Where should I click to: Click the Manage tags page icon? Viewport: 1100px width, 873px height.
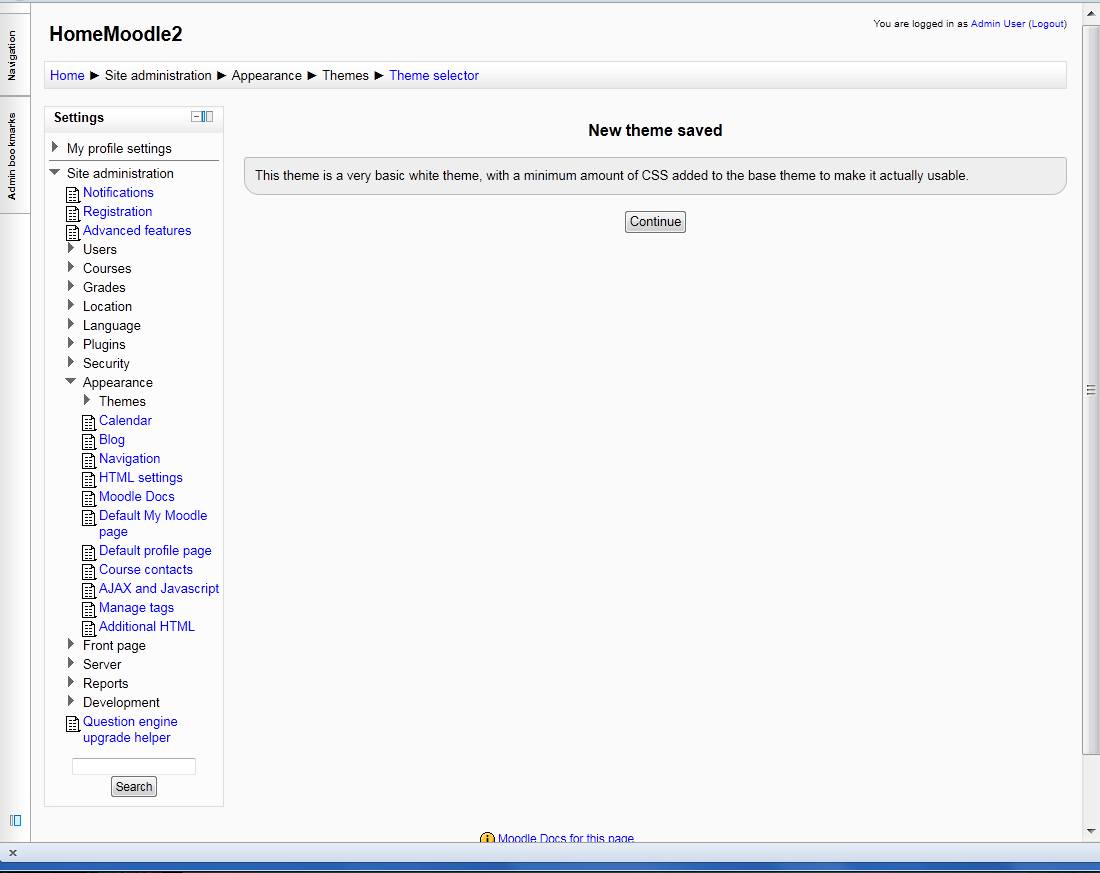pos(88,609)
